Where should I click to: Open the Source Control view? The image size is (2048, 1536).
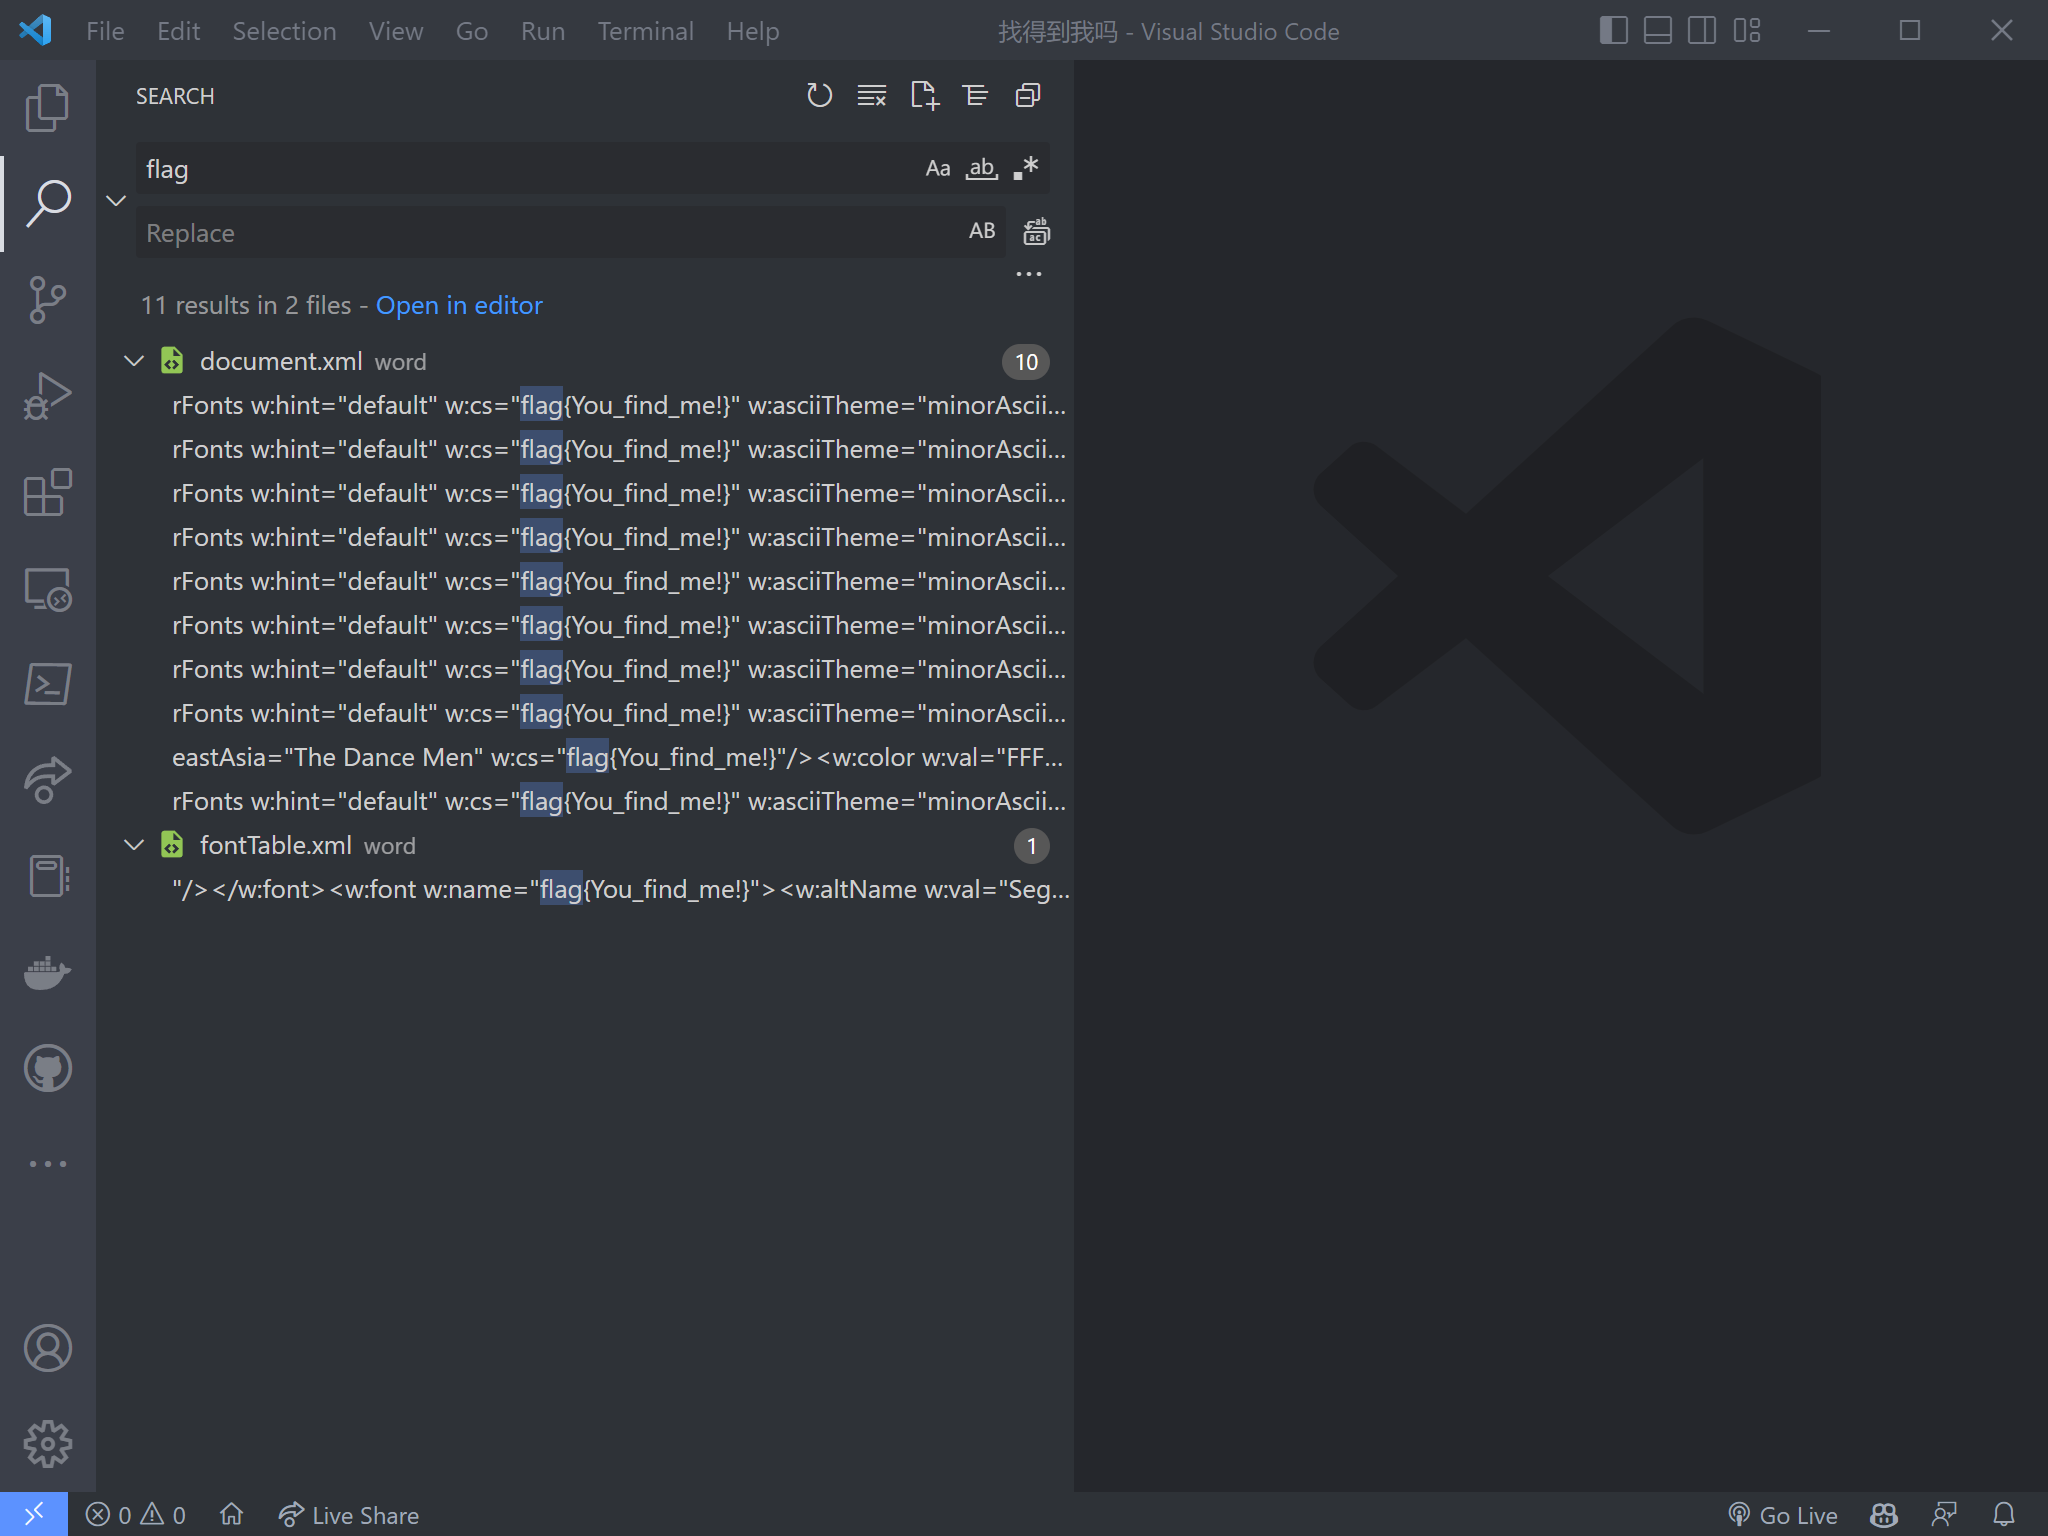coord(47,300)
